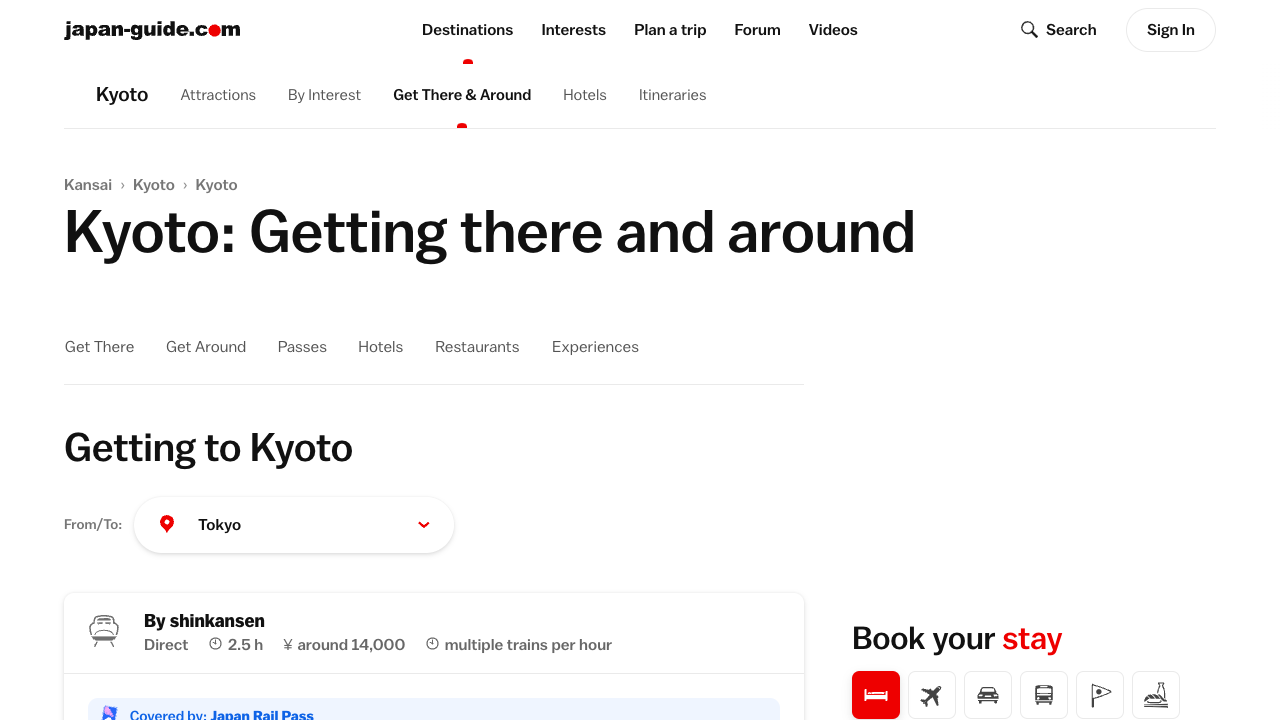
Task: Click the shinkansen train icon
Action: tap(104, 631)
